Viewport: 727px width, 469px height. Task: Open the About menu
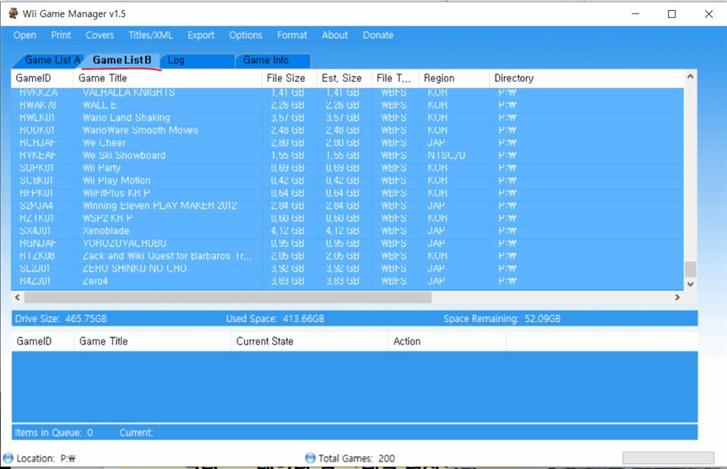pyautogui.click(x=335, y=35)
